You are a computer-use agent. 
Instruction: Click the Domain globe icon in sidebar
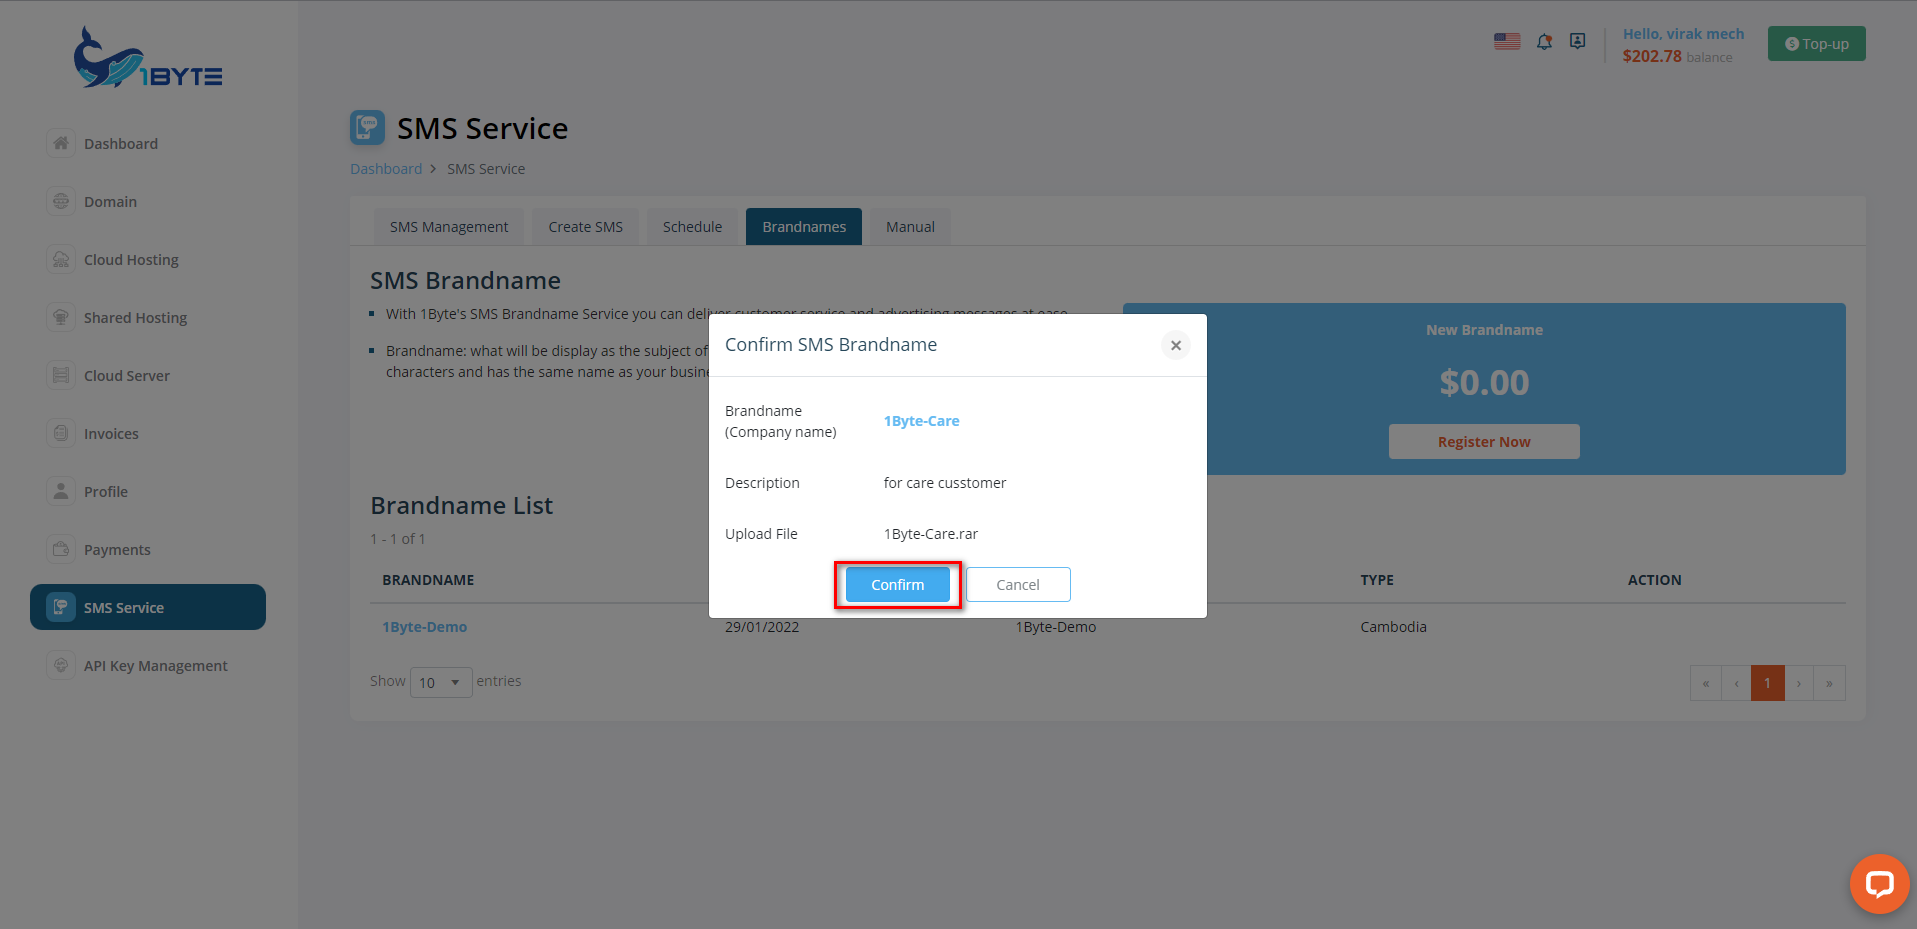coord(61,201)
